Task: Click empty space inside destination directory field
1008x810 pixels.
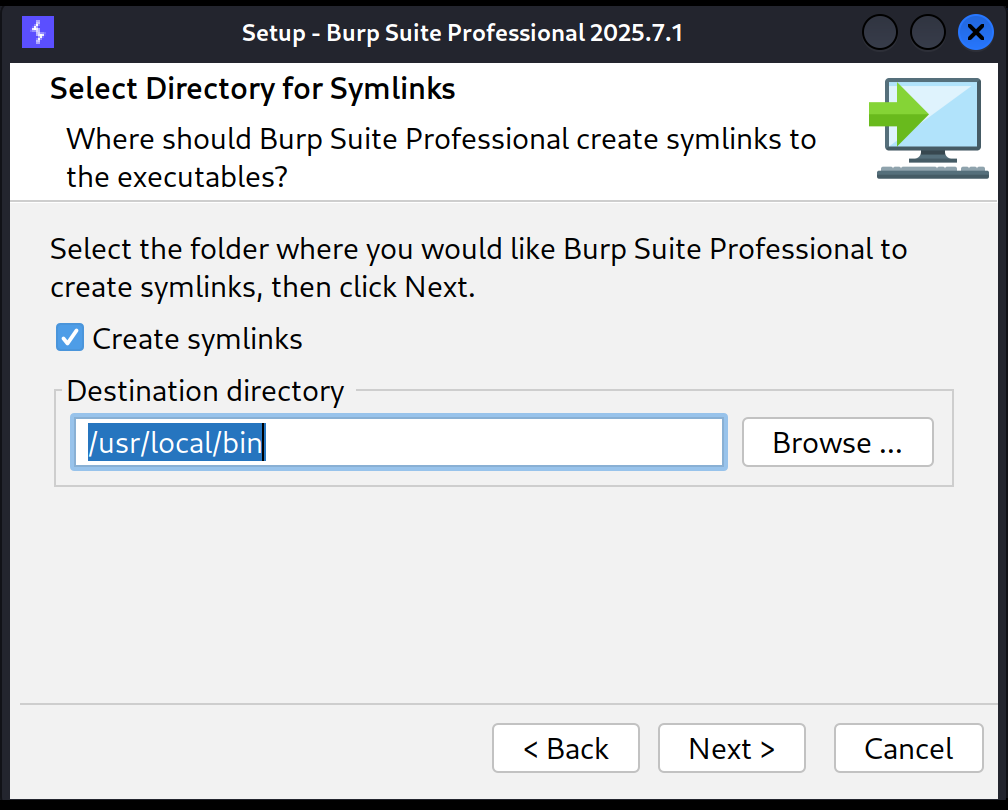Action: click(x=500, y=443)
